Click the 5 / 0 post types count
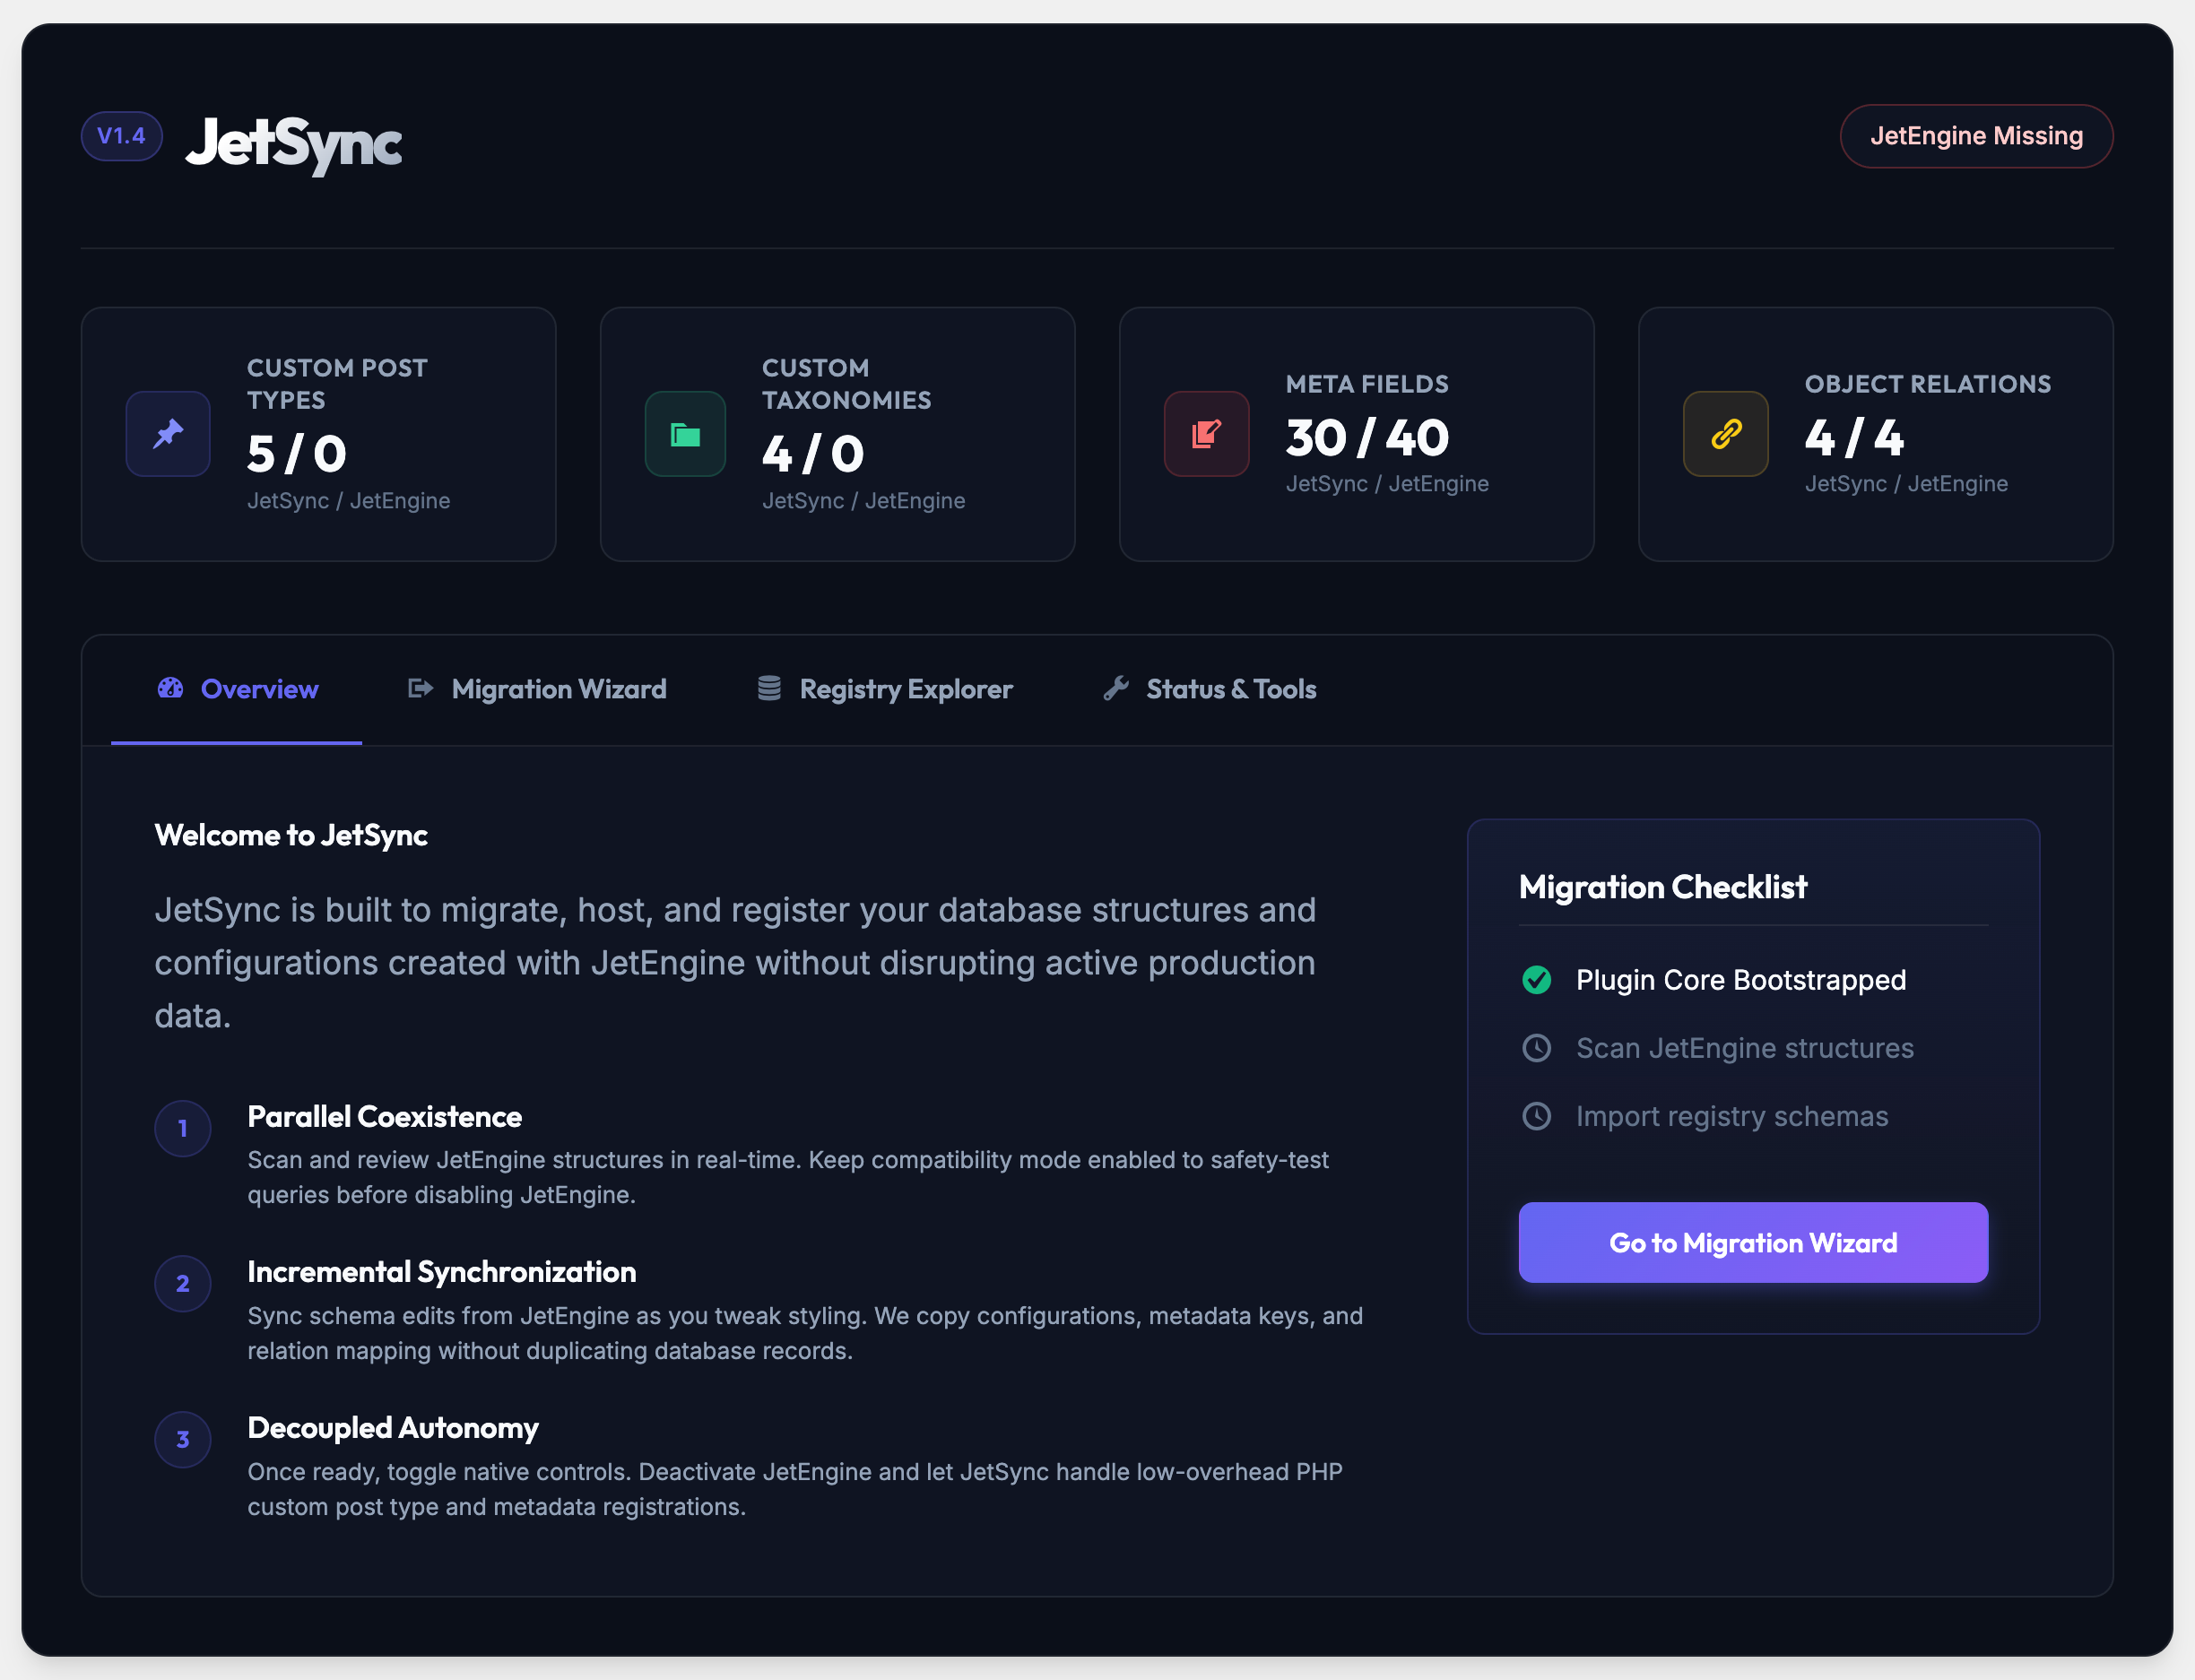 coord(297,454)
